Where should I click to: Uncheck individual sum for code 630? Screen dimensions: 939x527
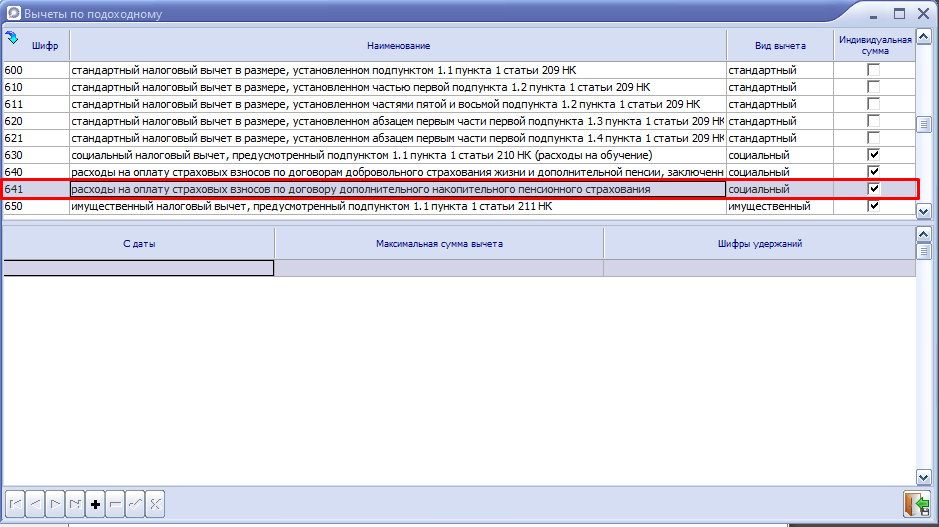coord(874,155)
